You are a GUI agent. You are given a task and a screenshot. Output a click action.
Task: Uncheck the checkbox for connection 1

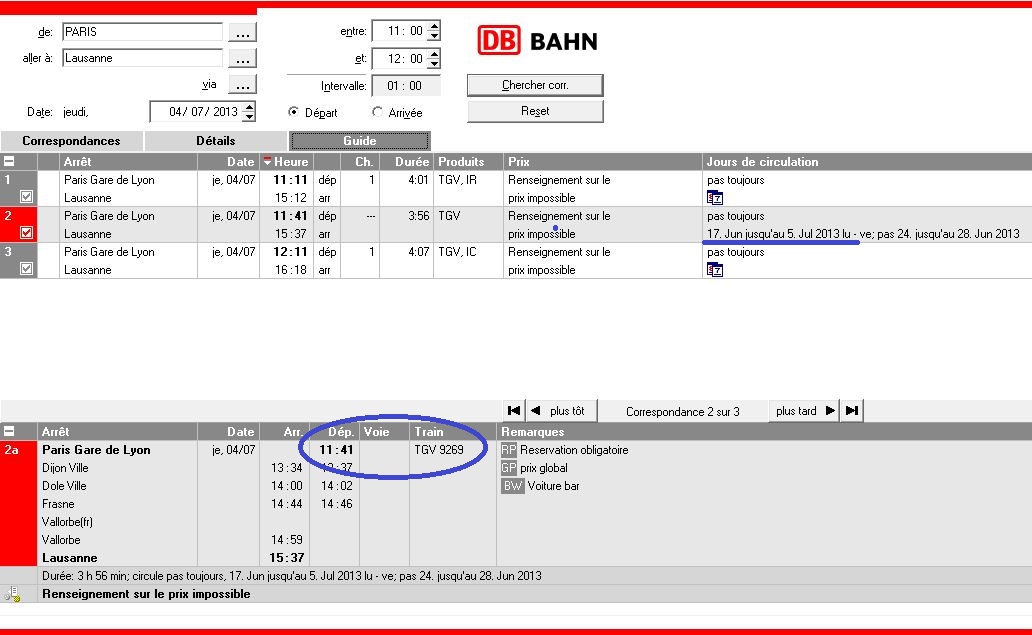[x=26, y=196]
